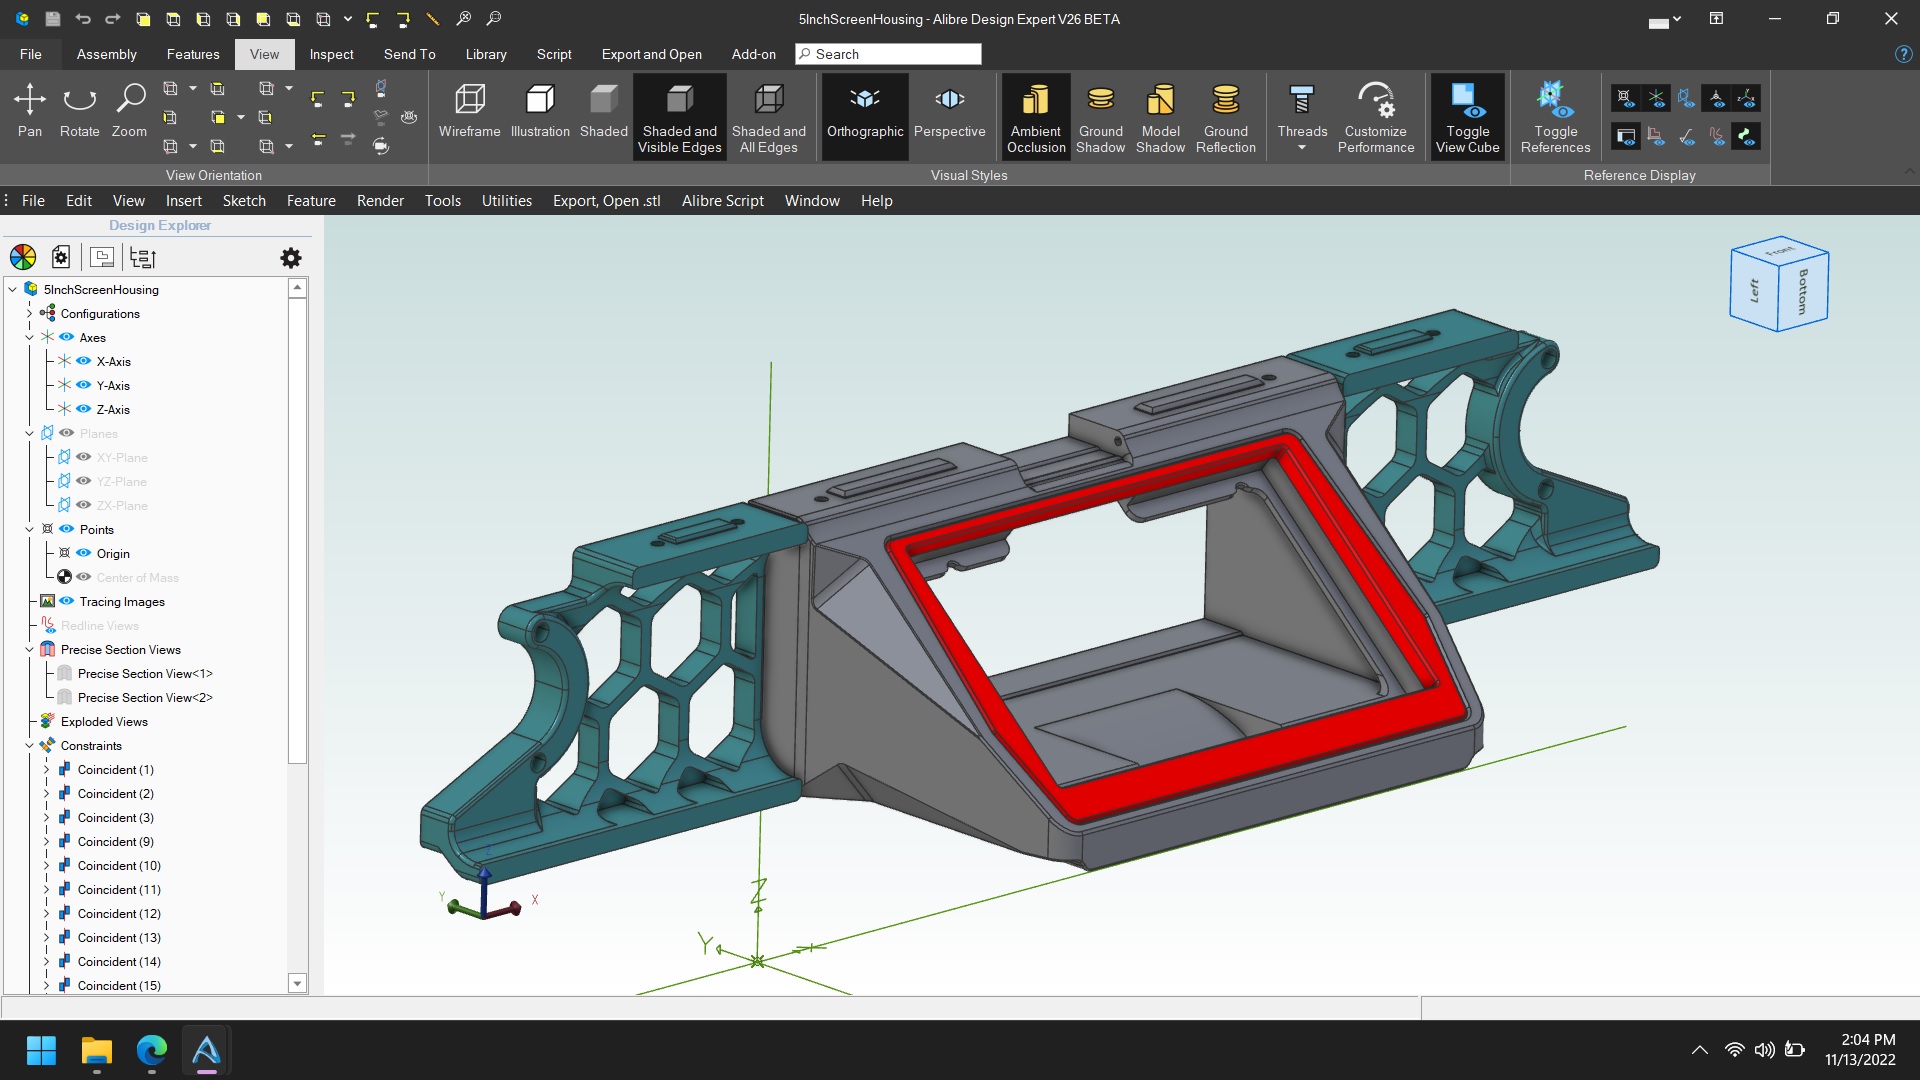Hide the X-Axis using its eye icon
The width and height of the screenshot is (1920, 1080).
84,361
